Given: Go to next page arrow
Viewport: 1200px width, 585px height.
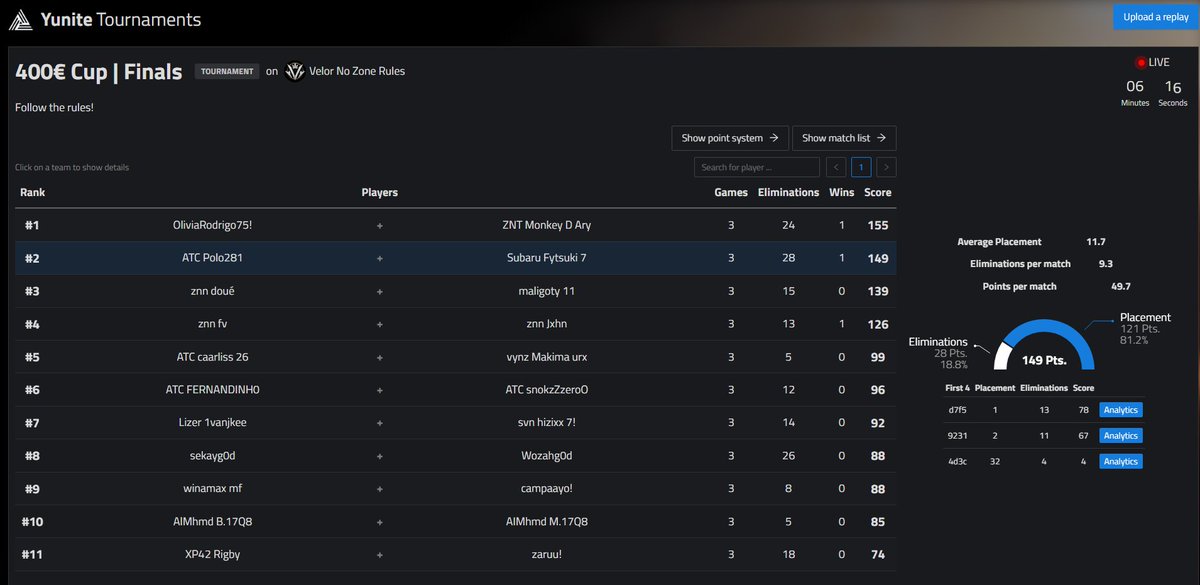Looking at the screenshot, I should point(886,167).
